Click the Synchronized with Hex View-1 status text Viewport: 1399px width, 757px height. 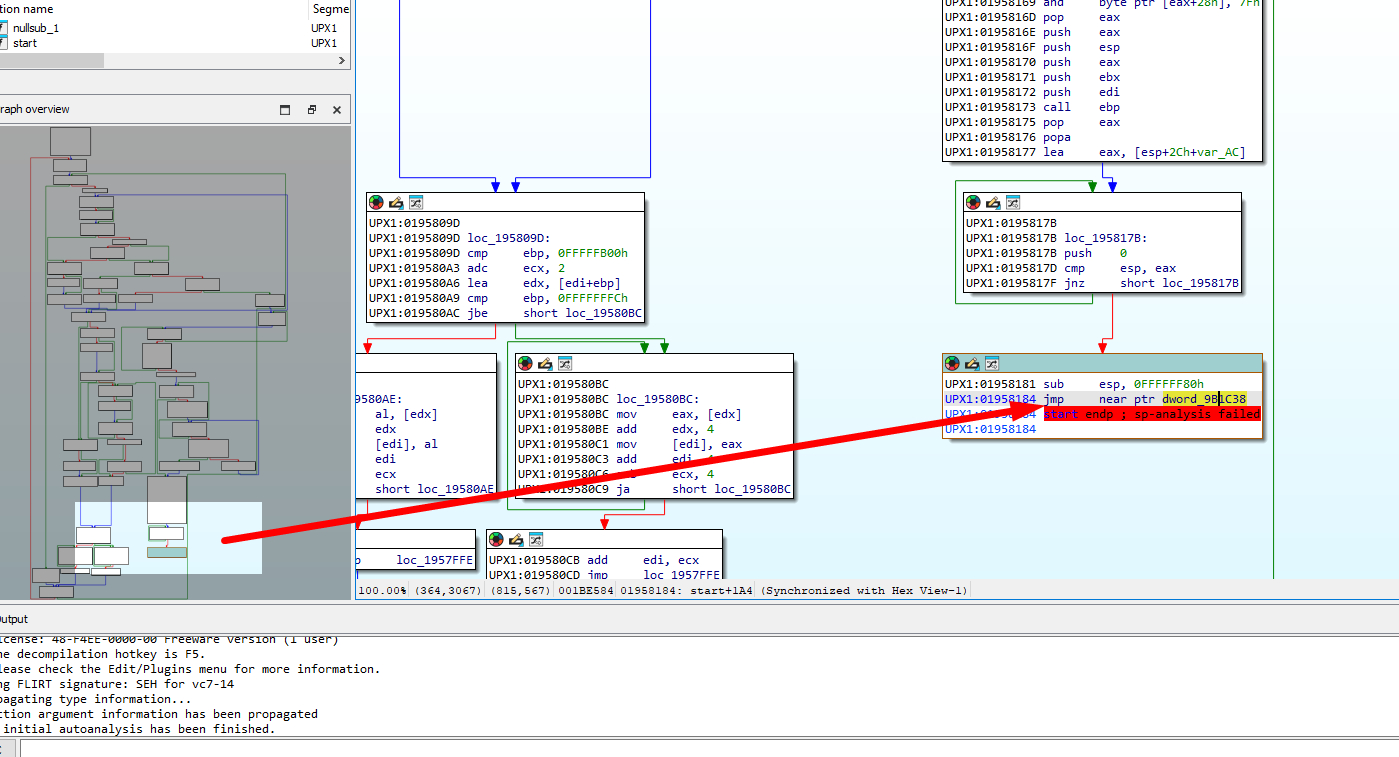(x=864, y=590)
